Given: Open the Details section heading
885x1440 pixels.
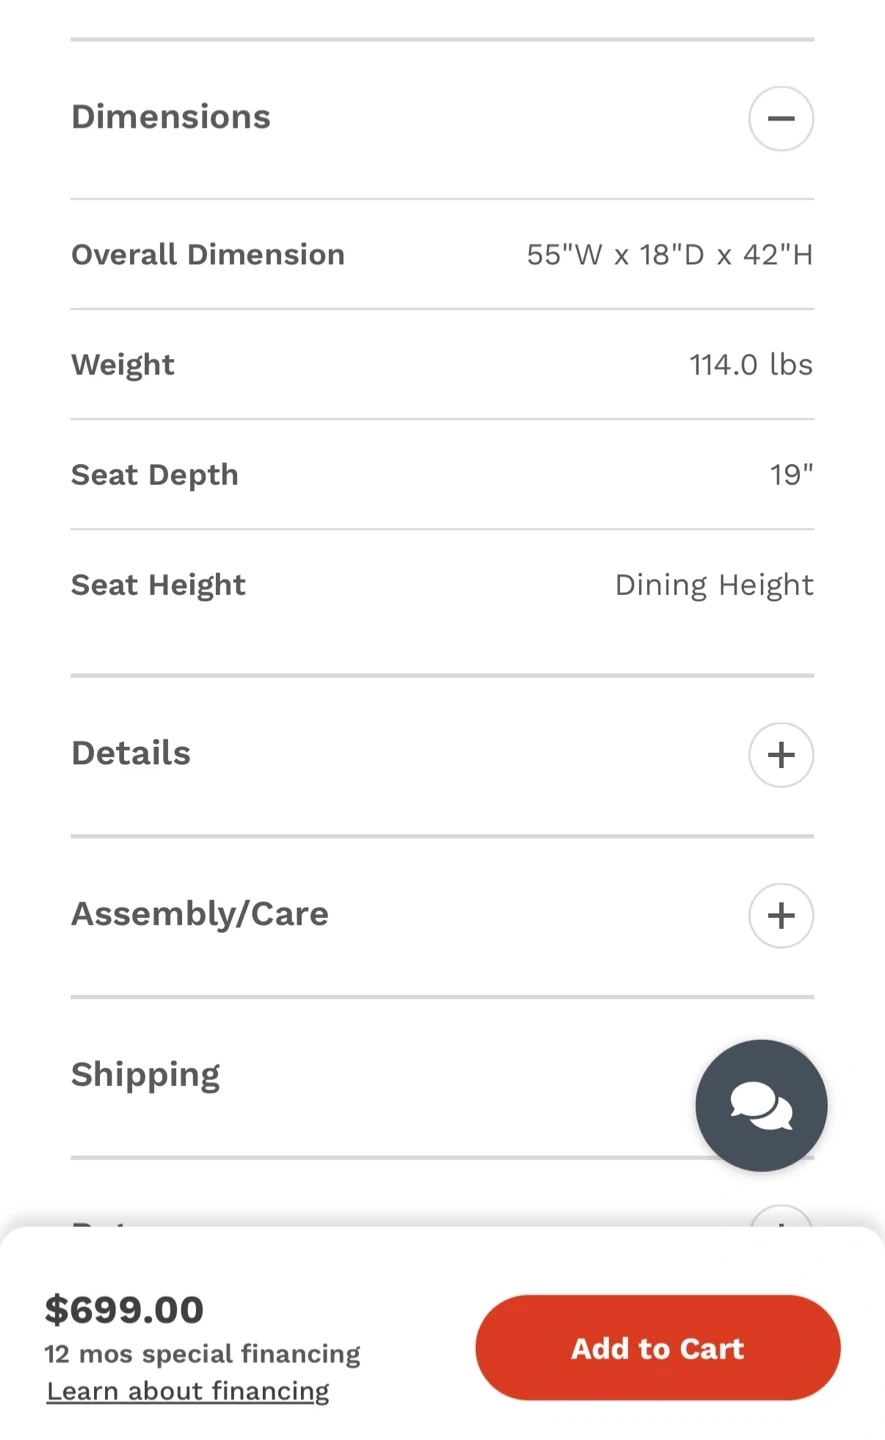Looking at the screenshot, I should click(131, 753).
